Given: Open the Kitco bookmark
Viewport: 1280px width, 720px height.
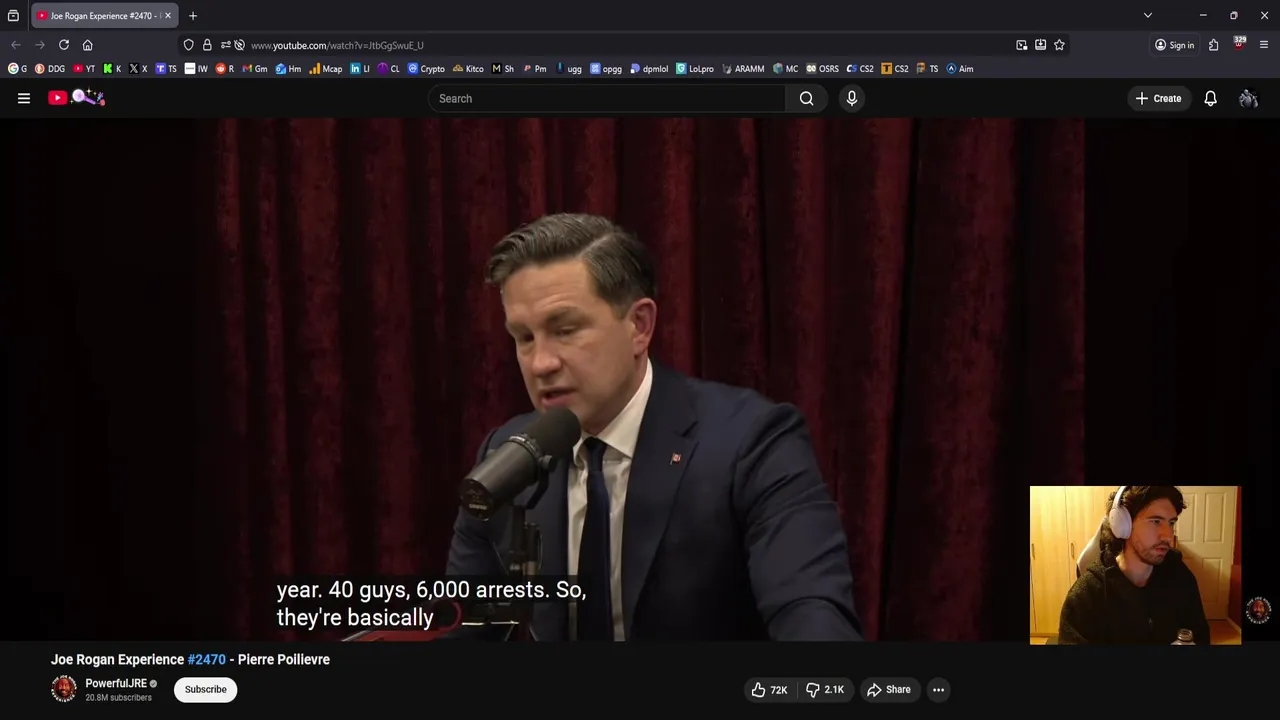Looking at the screenshot, I should [468, 69].
